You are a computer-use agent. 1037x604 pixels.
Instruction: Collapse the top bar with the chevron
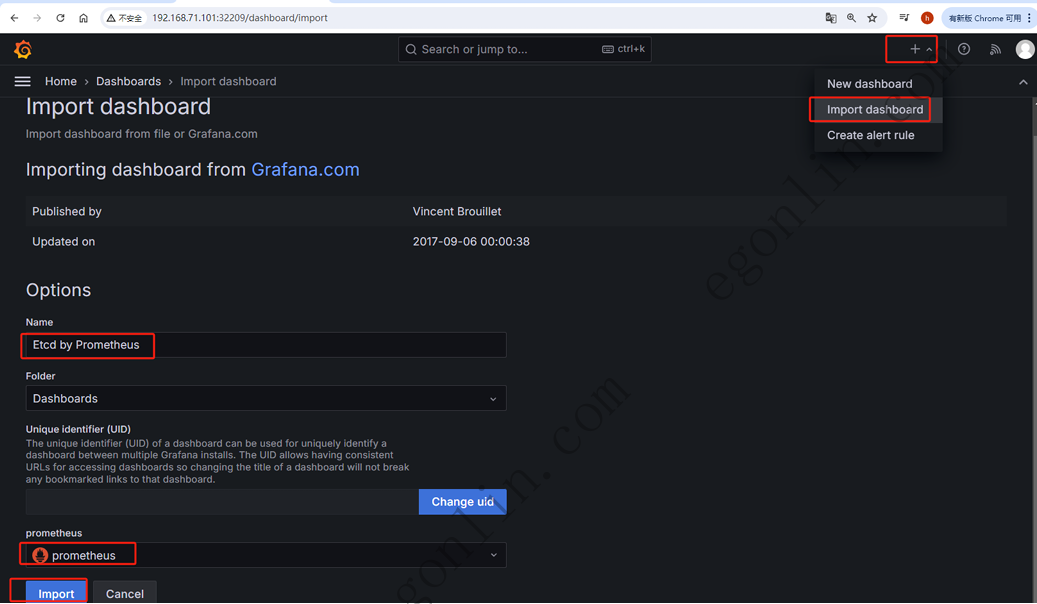click(x=1023, y=82)
